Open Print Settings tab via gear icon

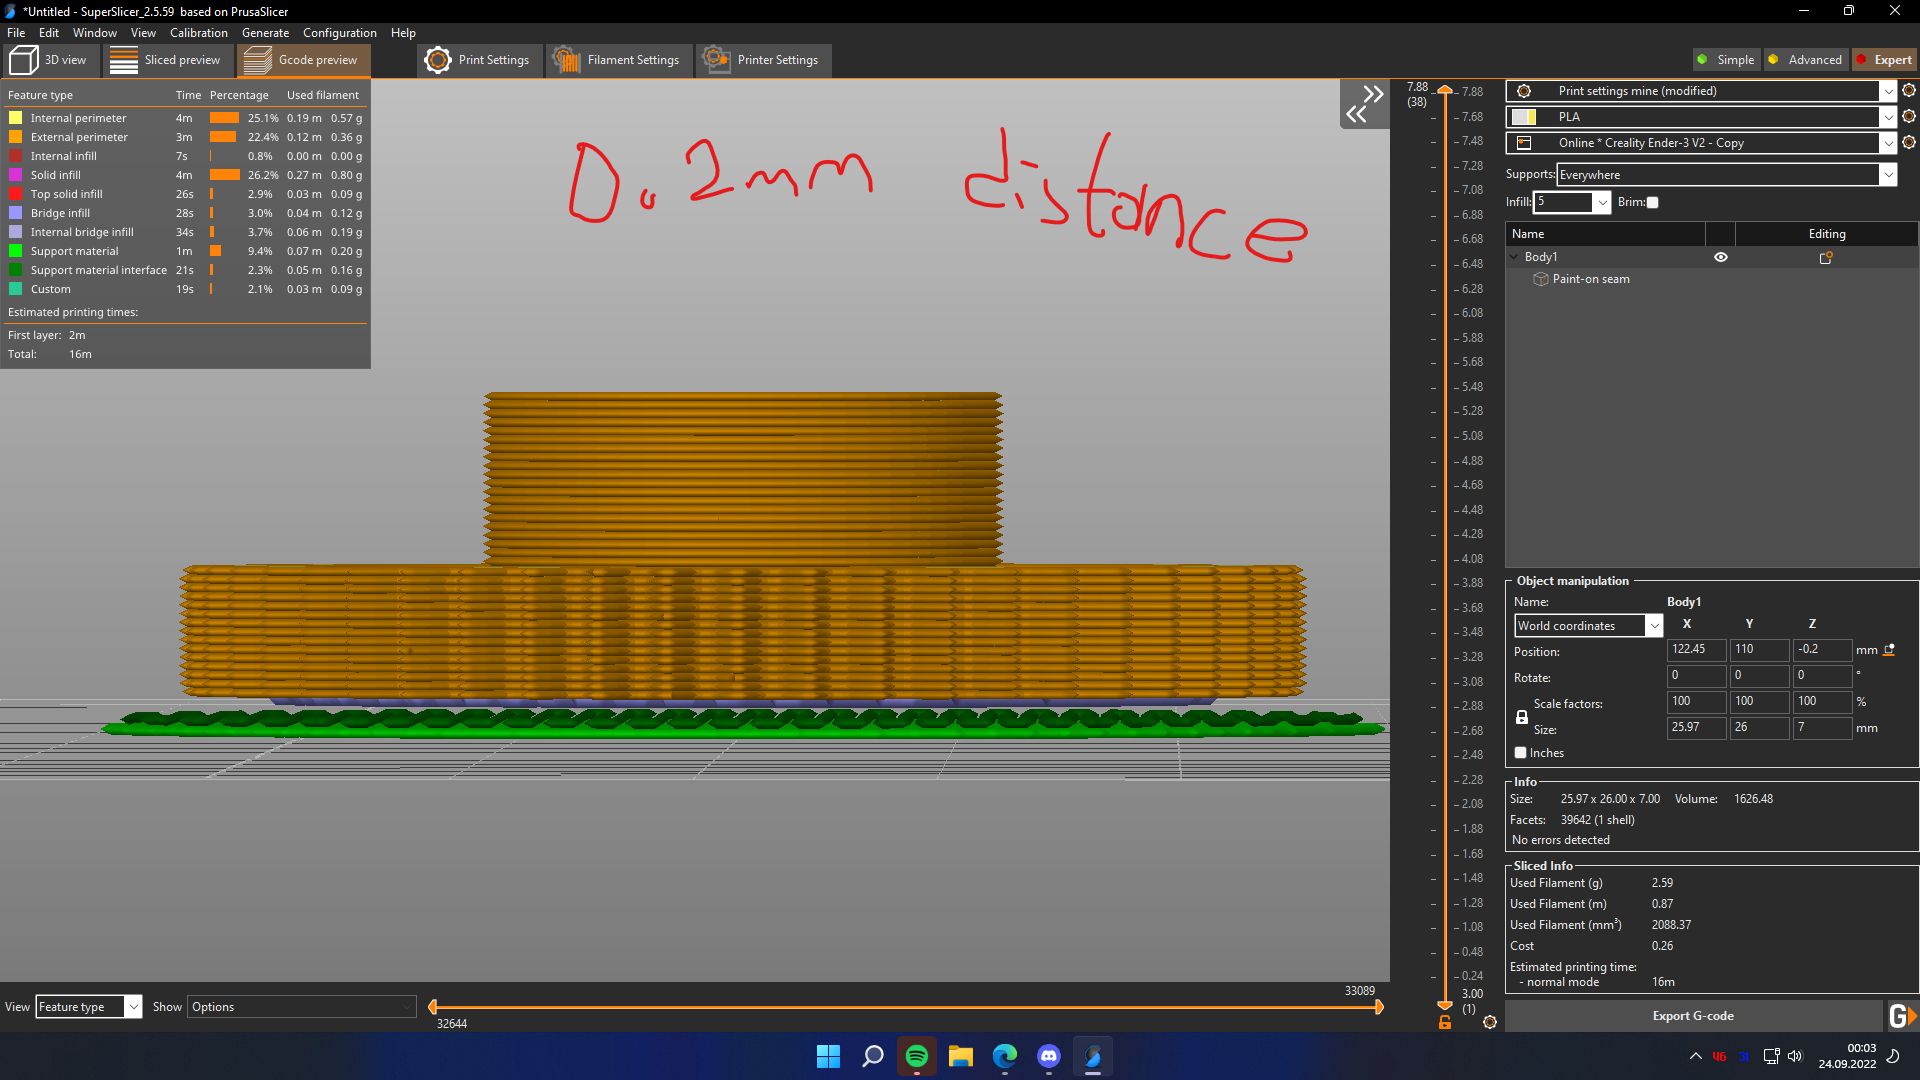coord(437,60)
